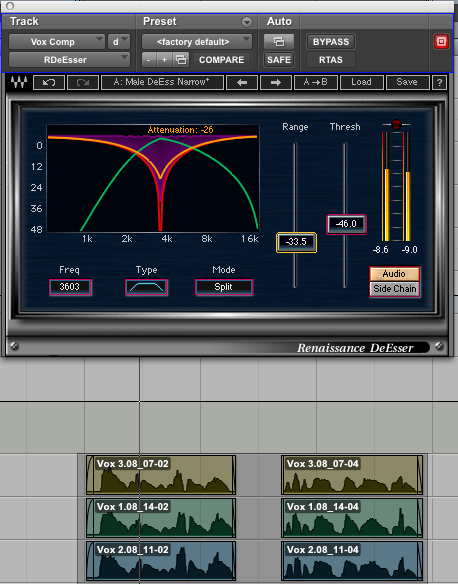458x584 pixels.
Task: Toggle BYPASS on the plugin
Action: click(331, 42)
